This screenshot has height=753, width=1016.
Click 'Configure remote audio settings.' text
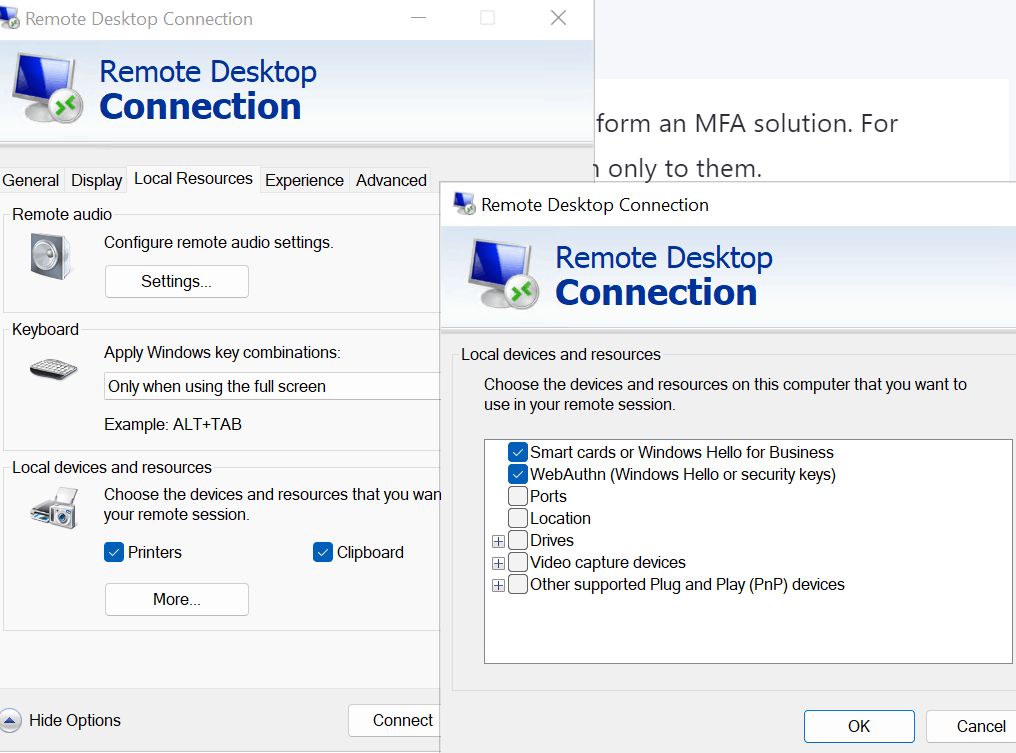click(219, 242)
